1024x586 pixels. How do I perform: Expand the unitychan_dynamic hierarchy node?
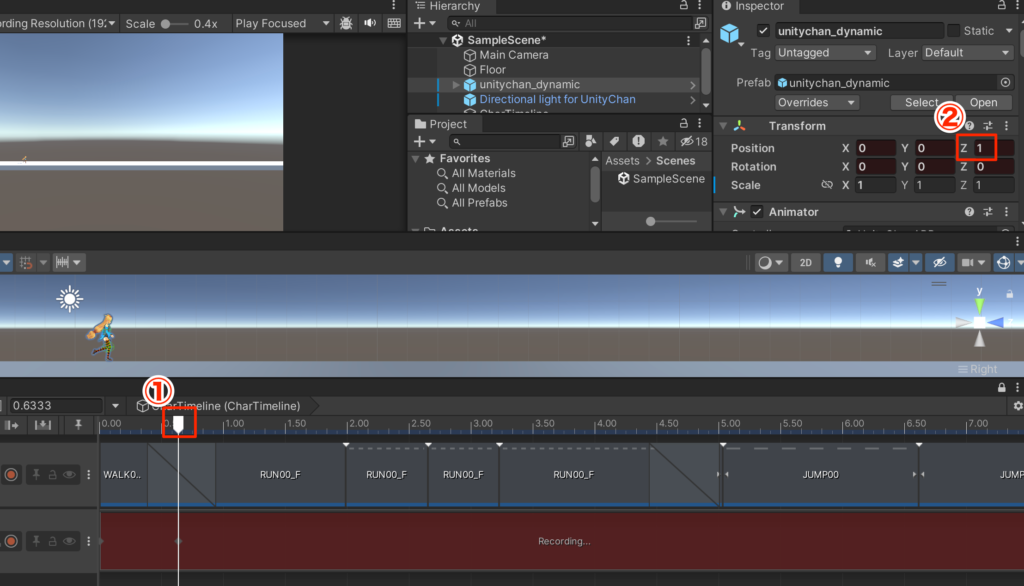[x=456, y=85]
